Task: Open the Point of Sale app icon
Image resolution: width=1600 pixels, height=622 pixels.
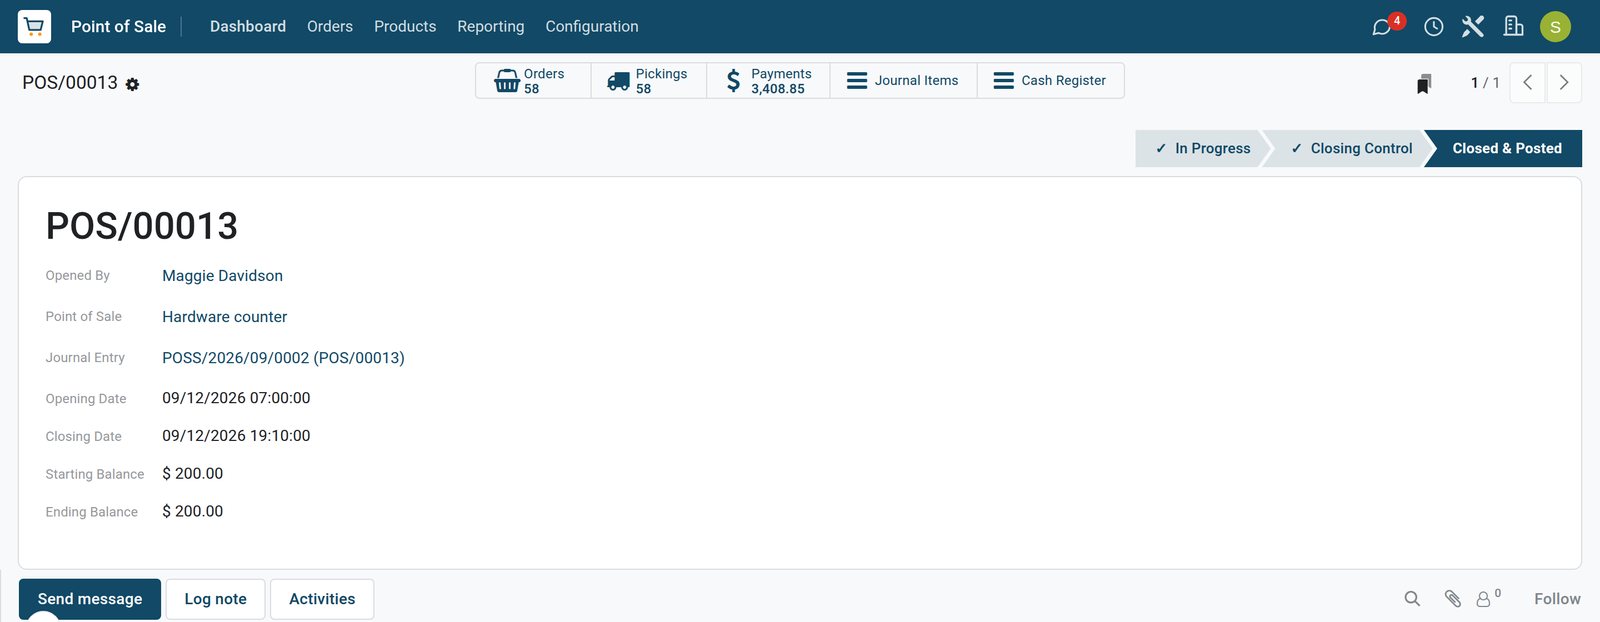Action: tap(34, 26)
